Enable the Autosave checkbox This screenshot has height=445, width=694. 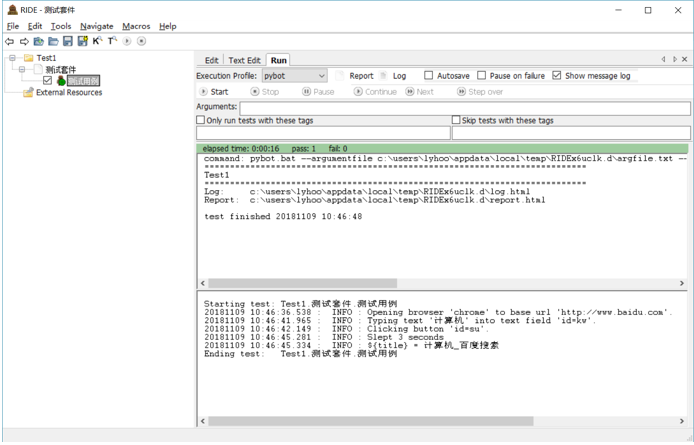click(428, 76)
